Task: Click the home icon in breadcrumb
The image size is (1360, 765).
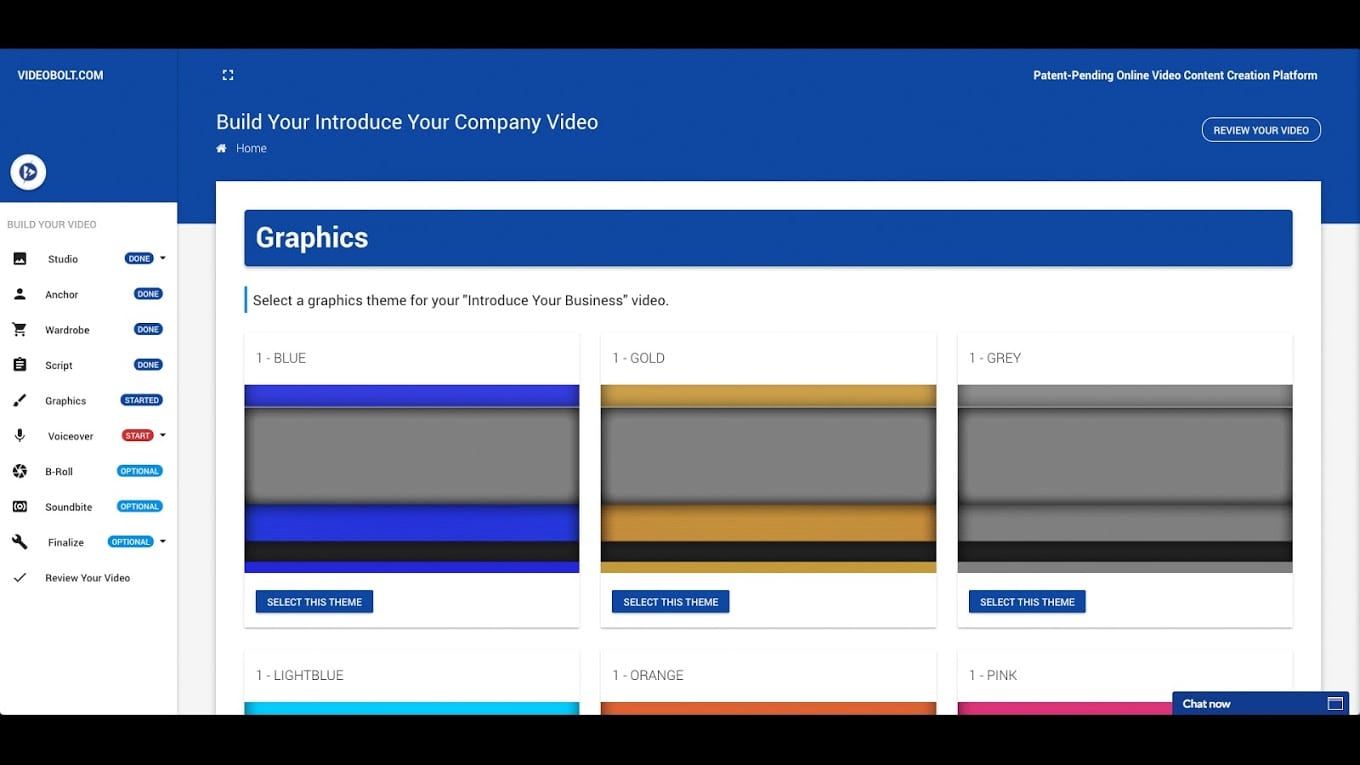Action: coord(221,148)
